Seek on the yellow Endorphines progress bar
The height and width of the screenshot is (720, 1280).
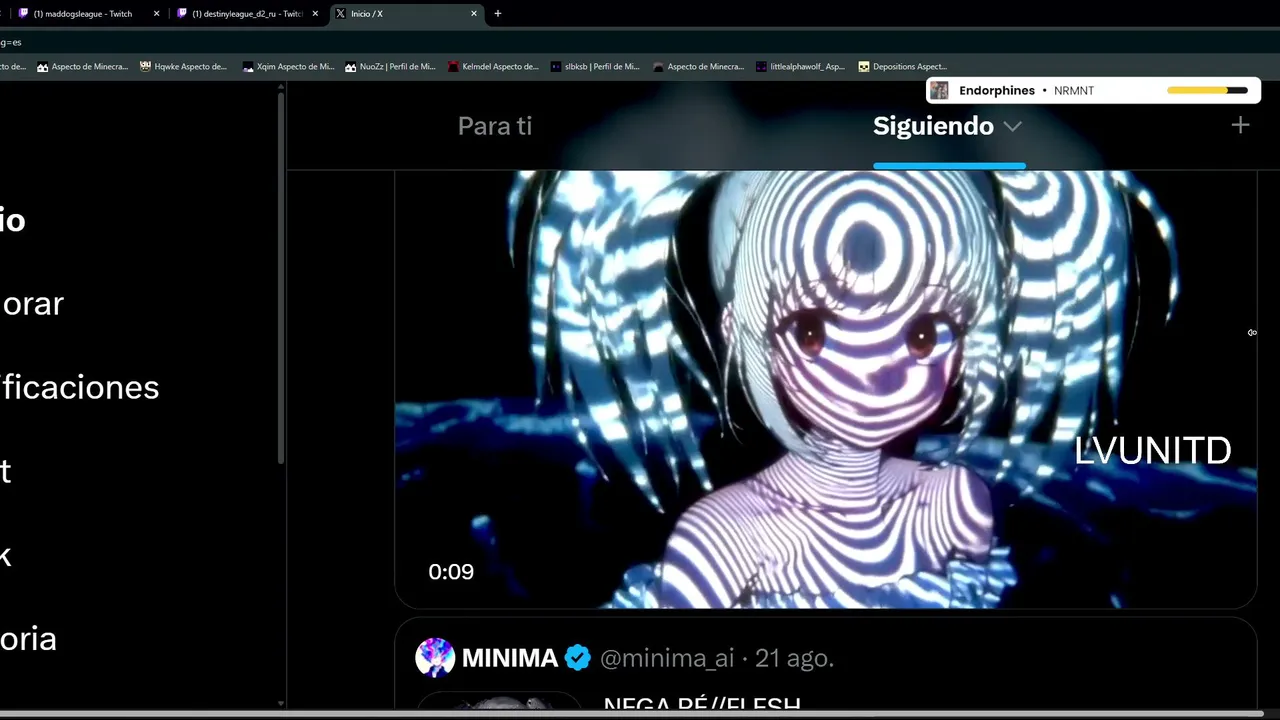[x=1207, y=91]
